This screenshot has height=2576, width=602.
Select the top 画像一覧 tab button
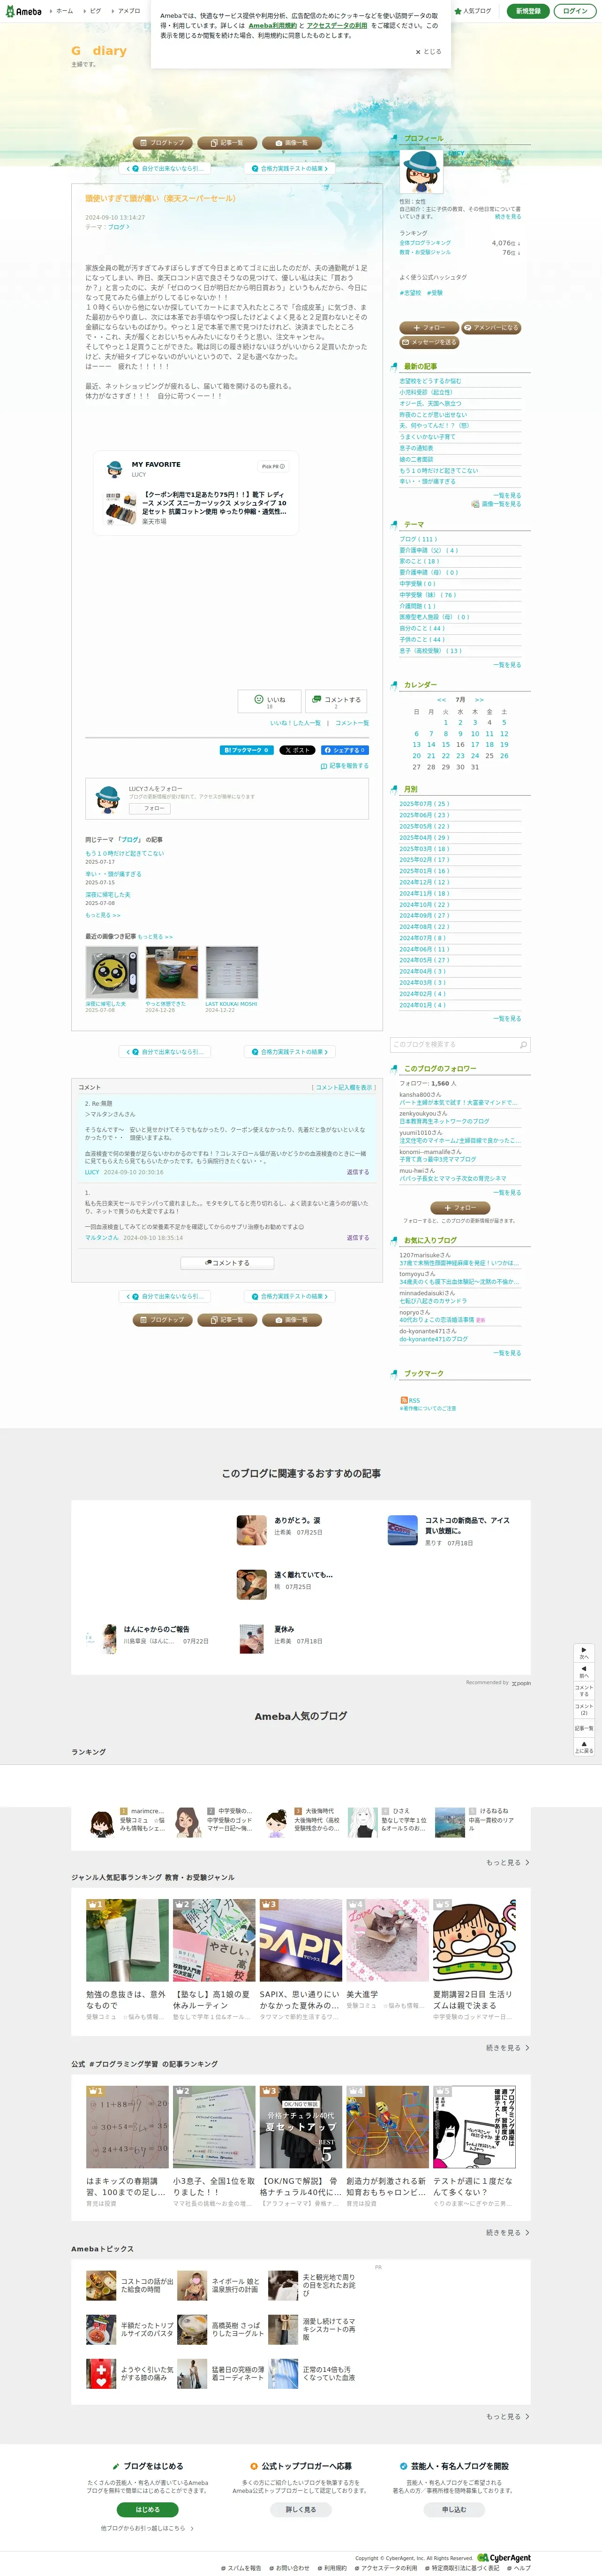click(293, 143)
